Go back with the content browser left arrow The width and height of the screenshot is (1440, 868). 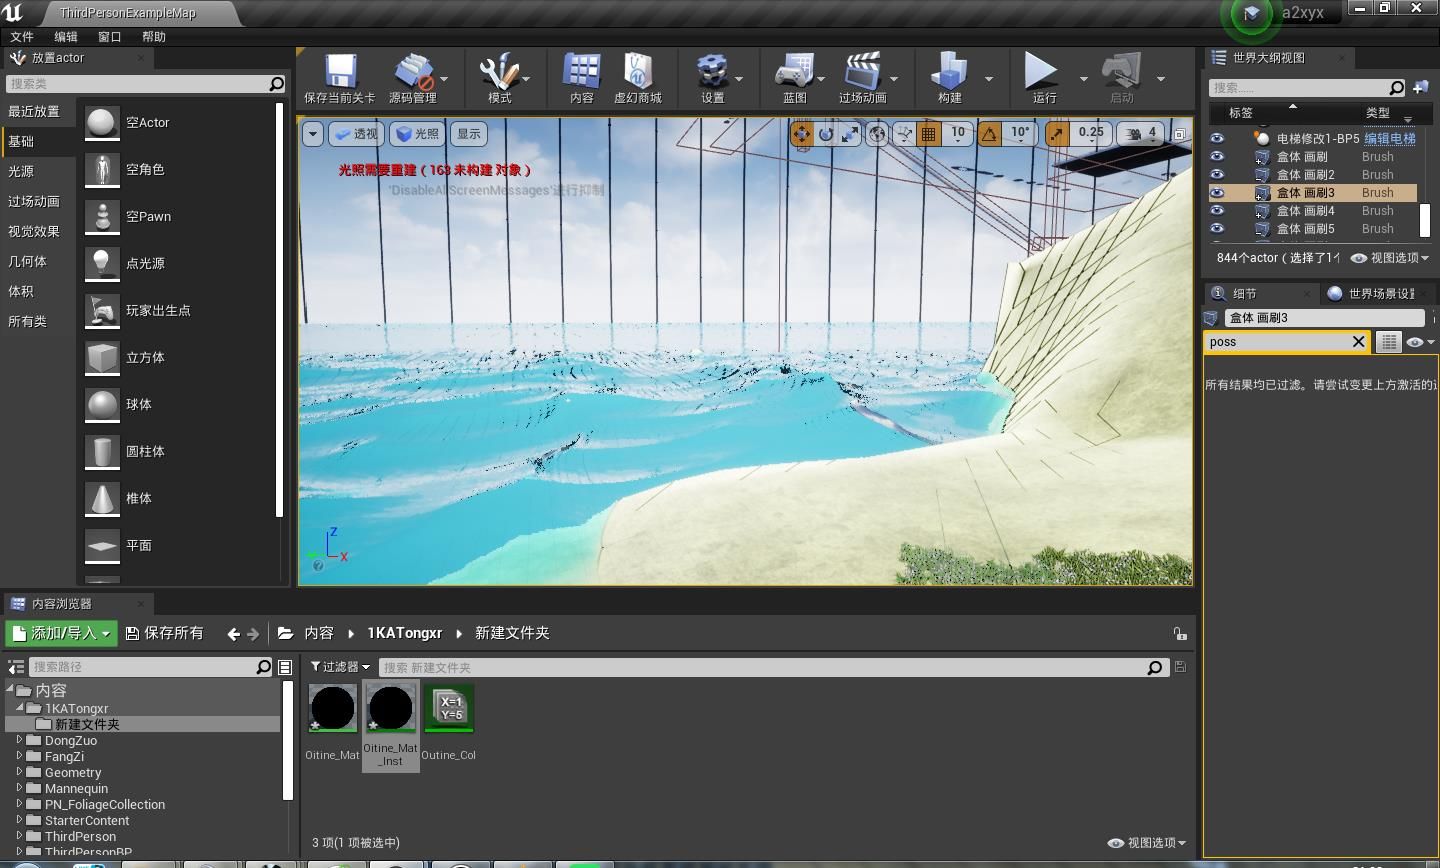point(233,633)
